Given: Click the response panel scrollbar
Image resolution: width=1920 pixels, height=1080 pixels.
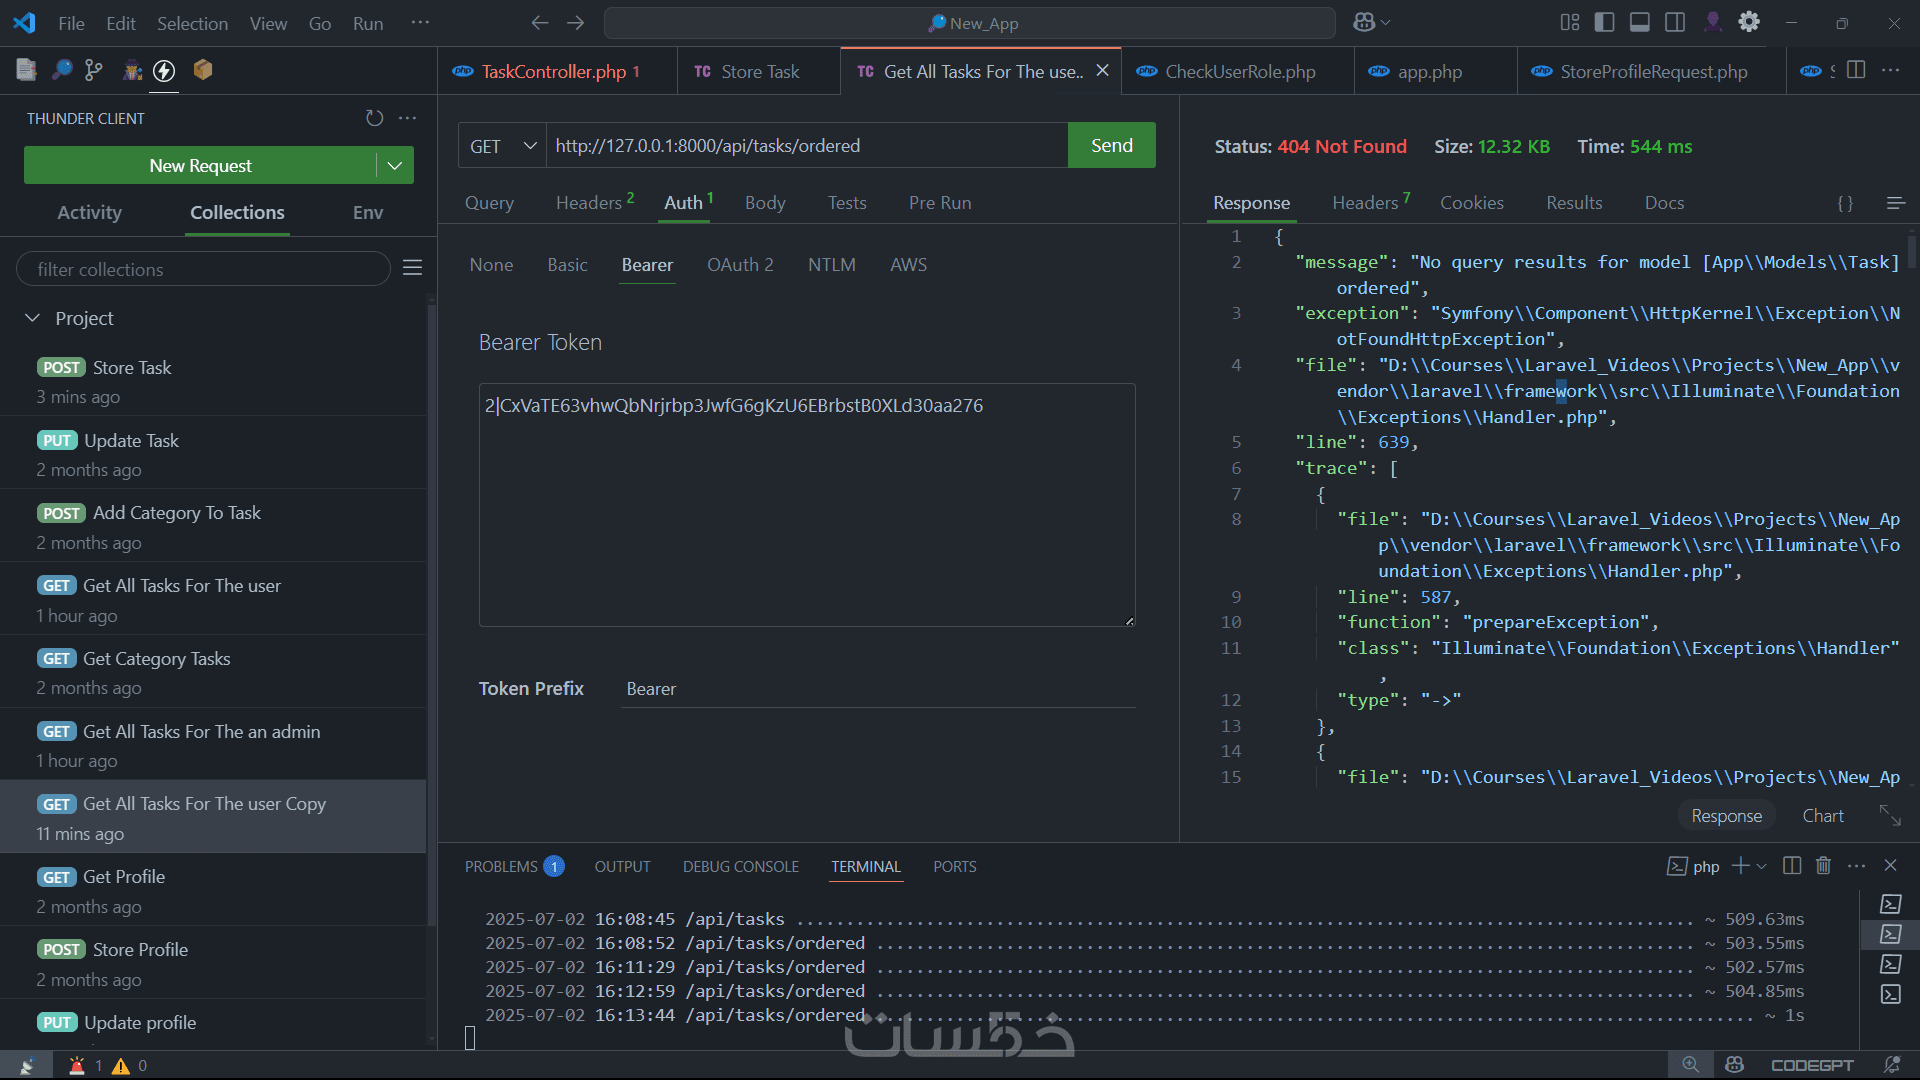Looking at the screenshot, I should click(1911, 250).
